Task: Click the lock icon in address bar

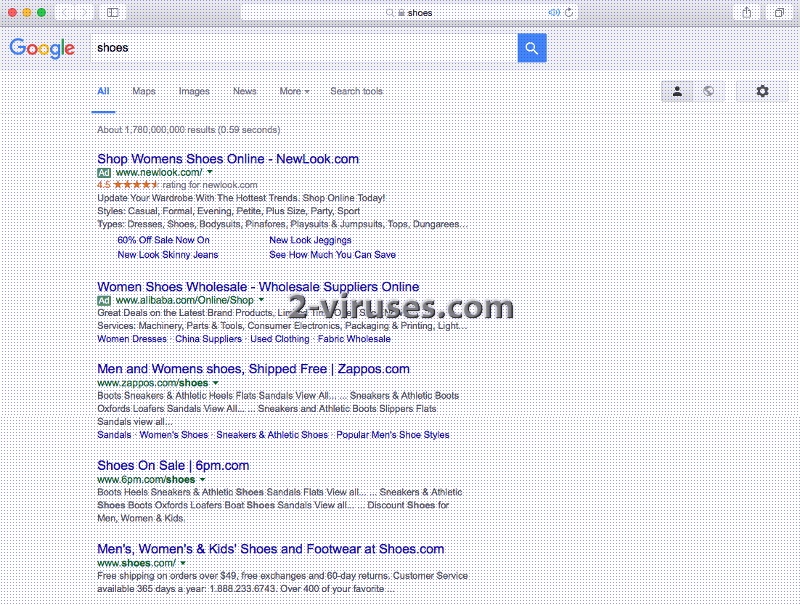Action: [x=402, y=13]
